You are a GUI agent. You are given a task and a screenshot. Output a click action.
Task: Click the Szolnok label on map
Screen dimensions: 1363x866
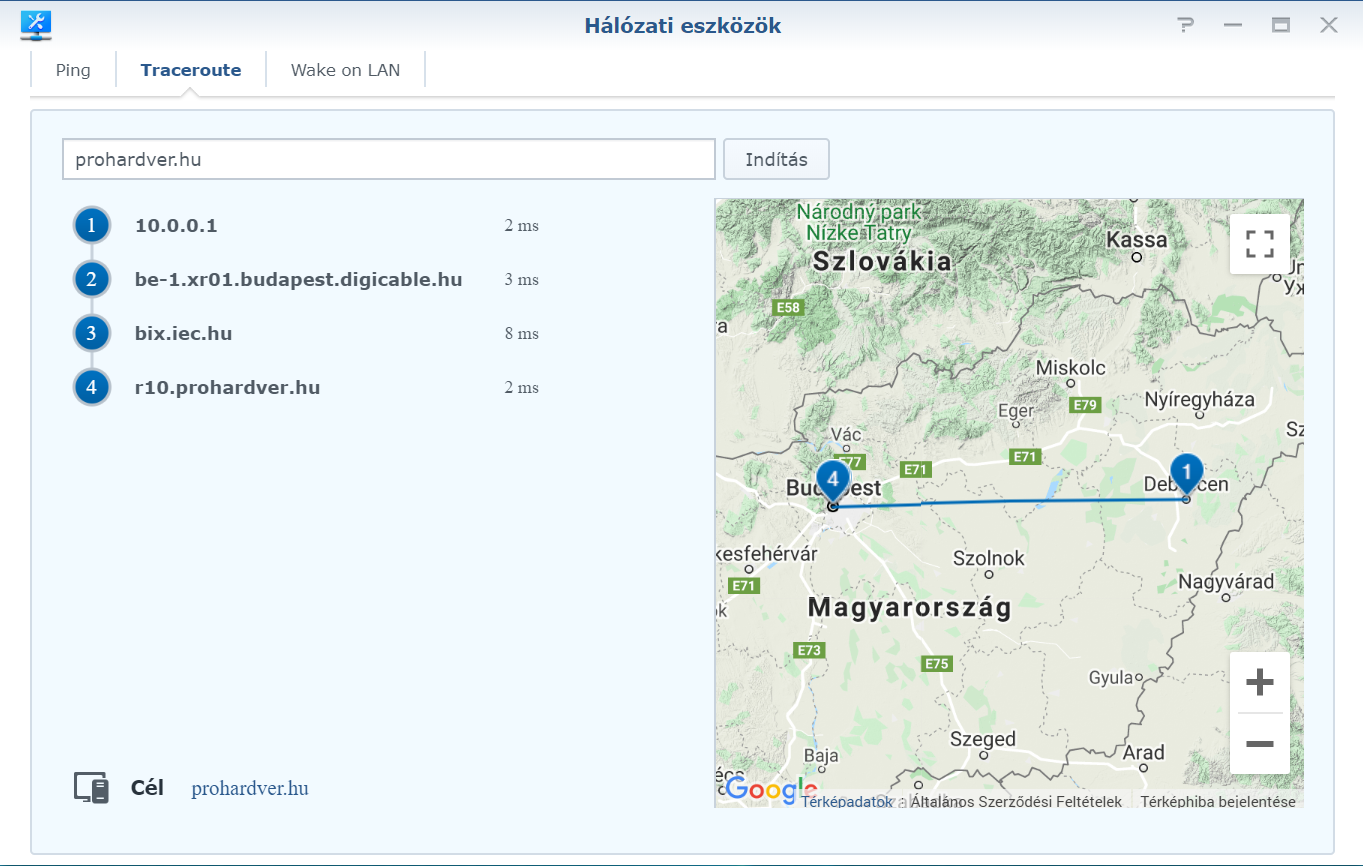(989, 558)
